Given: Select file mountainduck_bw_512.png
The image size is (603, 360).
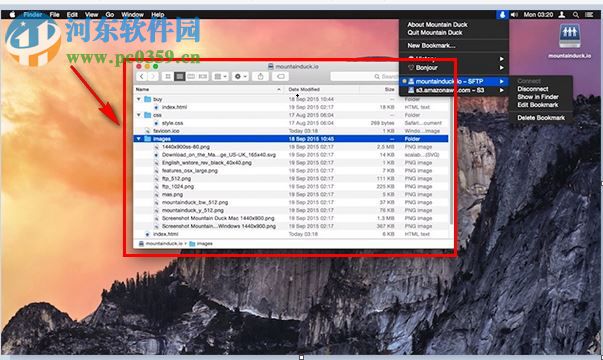Looking at the screenshot, I should coord(195,202).
